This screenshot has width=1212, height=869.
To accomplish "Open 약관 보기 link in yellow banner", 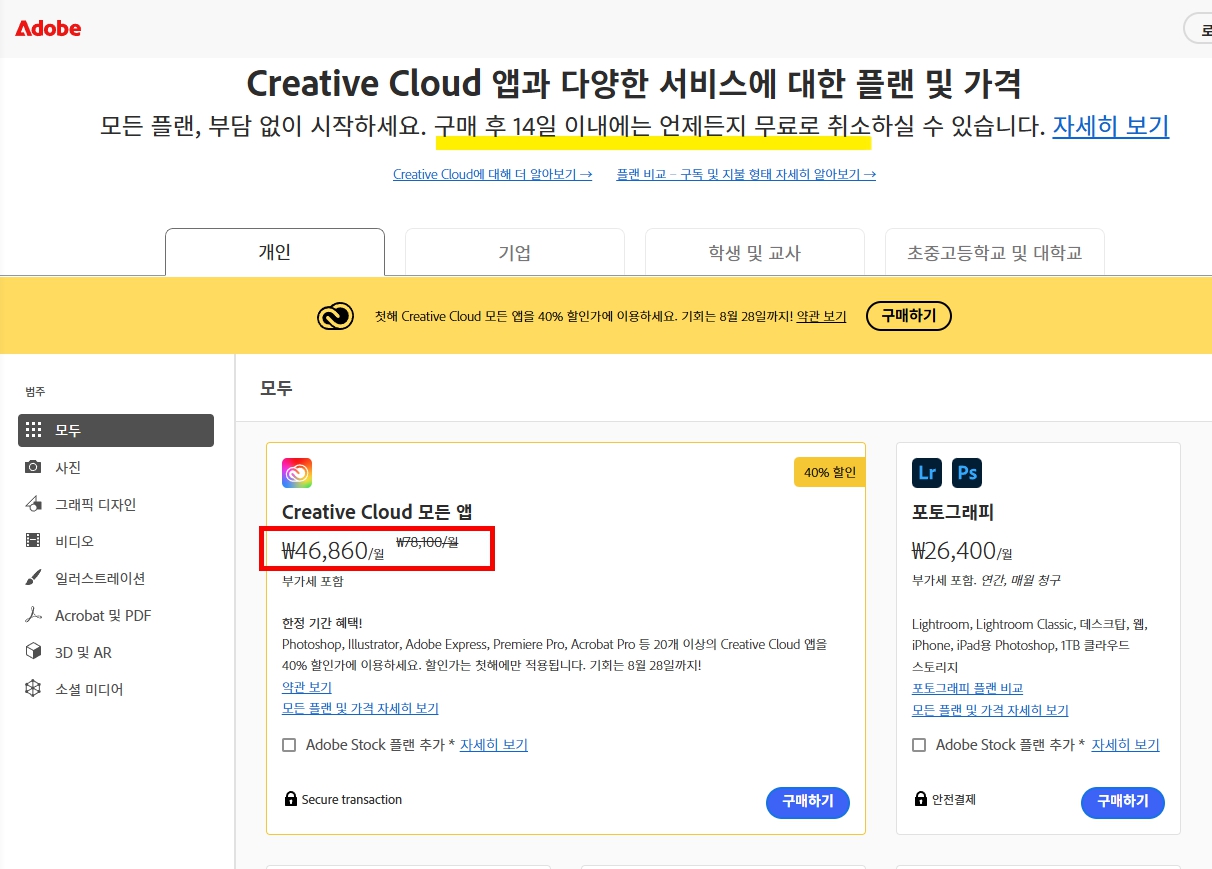I will pos(821,316).
